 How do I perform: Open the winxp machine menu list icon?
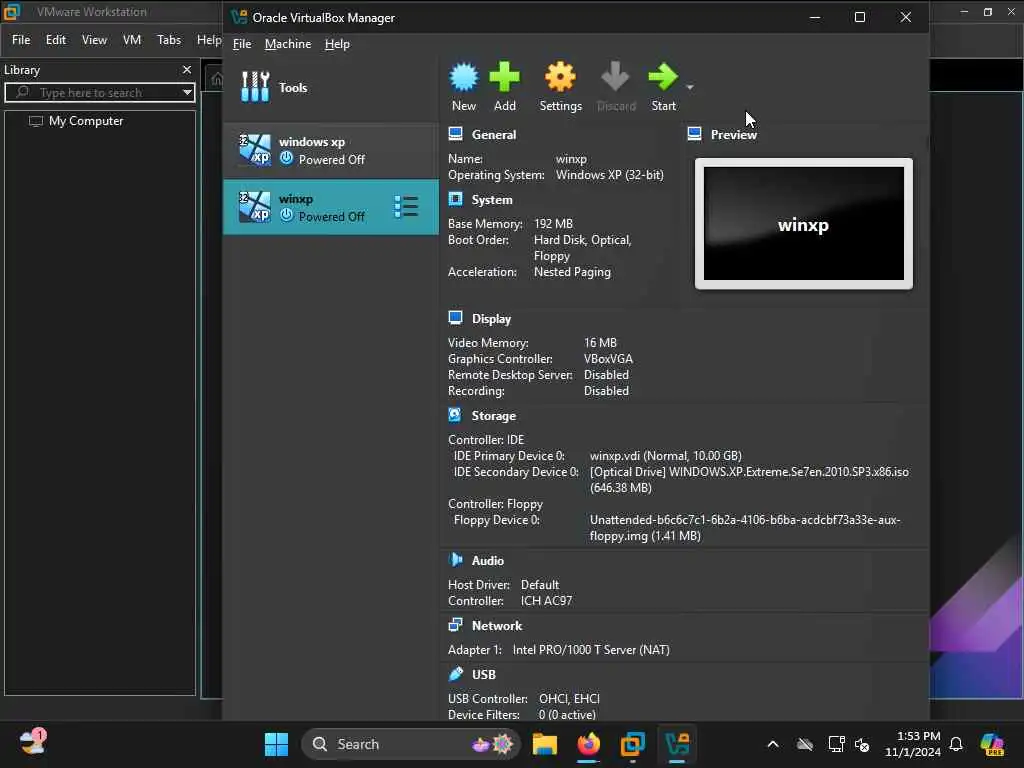pyautogui.click(x=406, y=206)
